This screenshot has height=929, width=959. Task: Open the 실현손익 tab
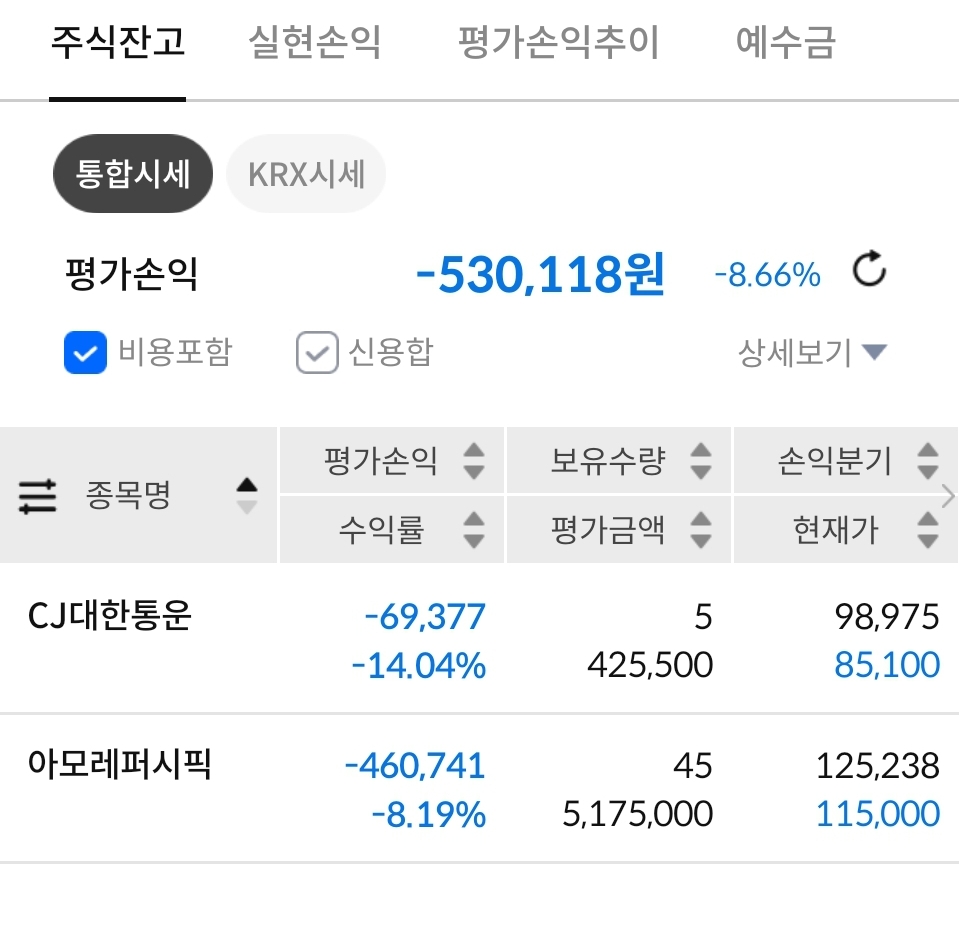[314, 42]
